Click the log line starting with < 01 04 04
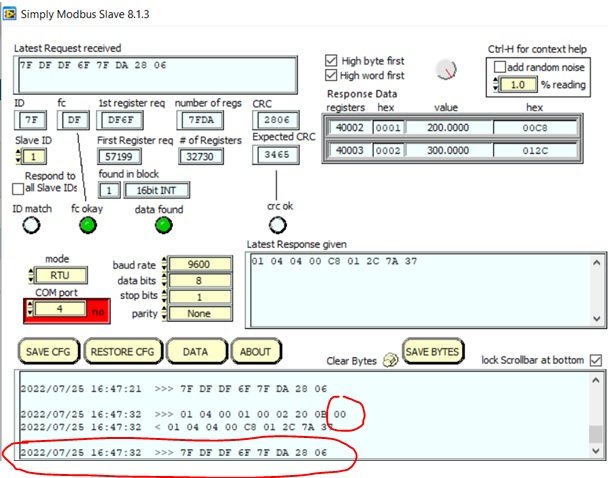 tap(176, 427)
